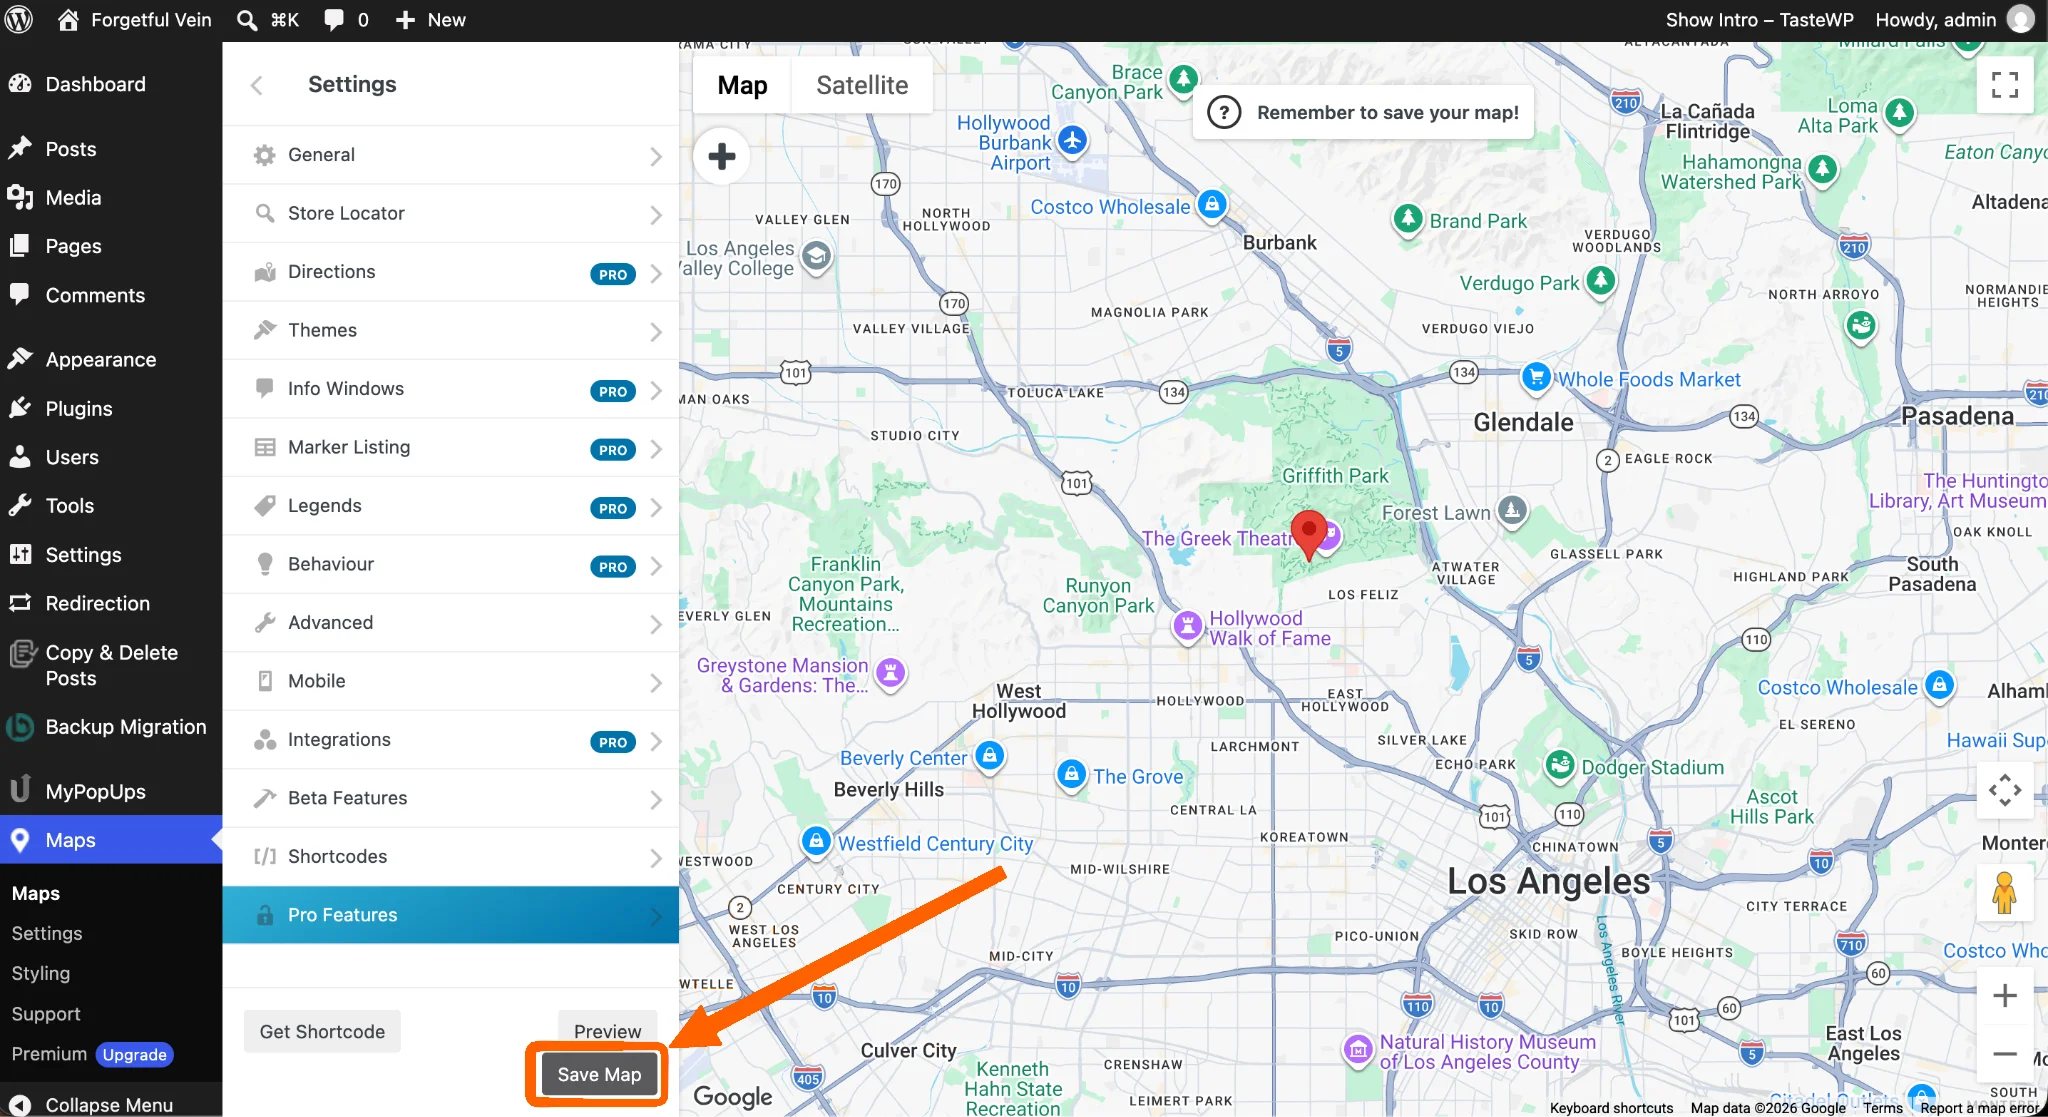Open the Redirection sidebar menu
The image size is (2048, 1117).
tap(97, 603)
